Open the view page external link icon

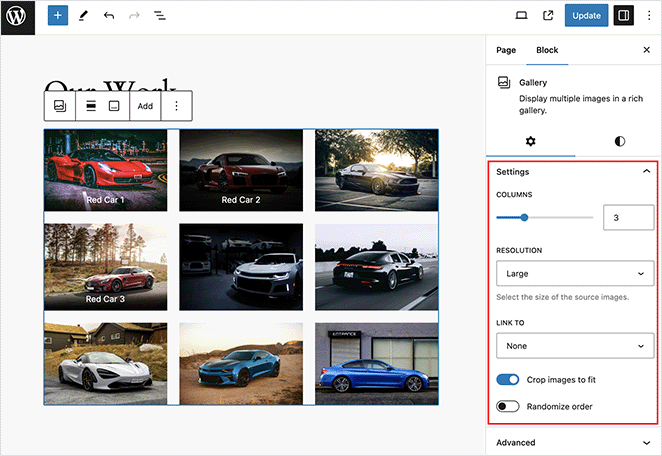pyautogui.click(x=548, y=16)
